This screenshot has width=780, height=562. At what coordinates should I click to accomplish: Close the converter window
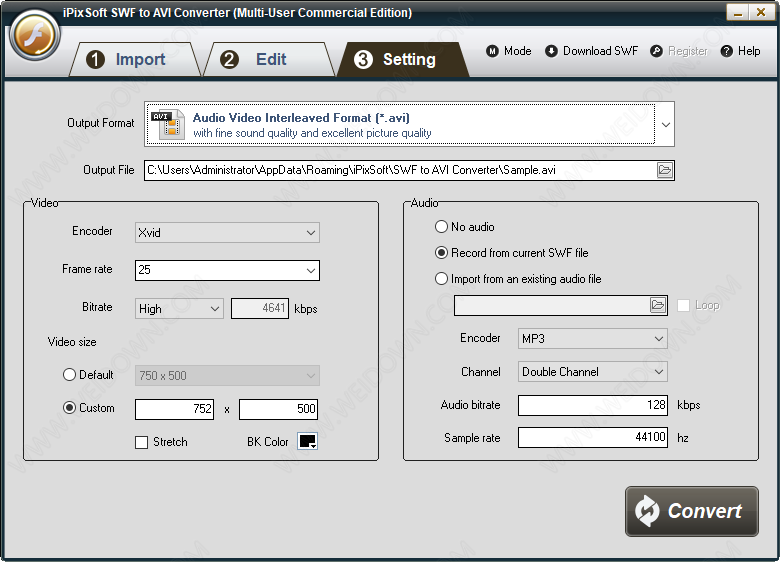pos(761,12)
